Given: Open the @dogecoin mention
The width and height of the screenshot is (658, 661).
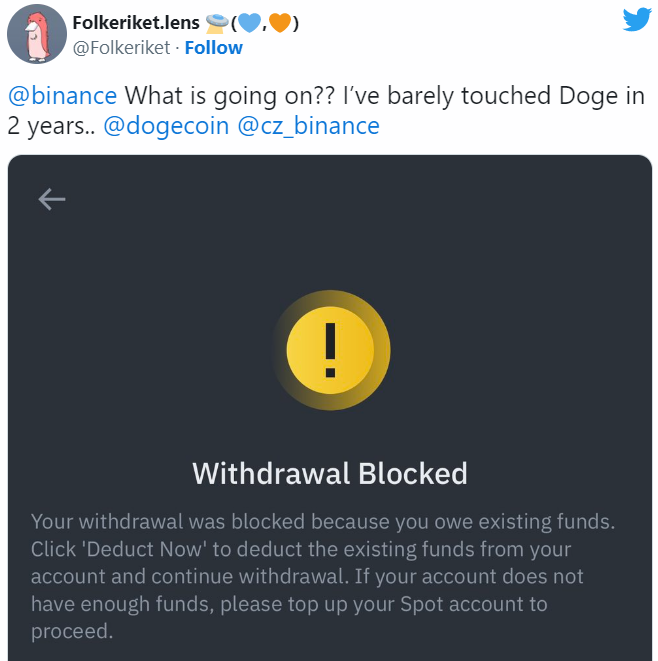Looking at the screenshot, I should [165, 126].
